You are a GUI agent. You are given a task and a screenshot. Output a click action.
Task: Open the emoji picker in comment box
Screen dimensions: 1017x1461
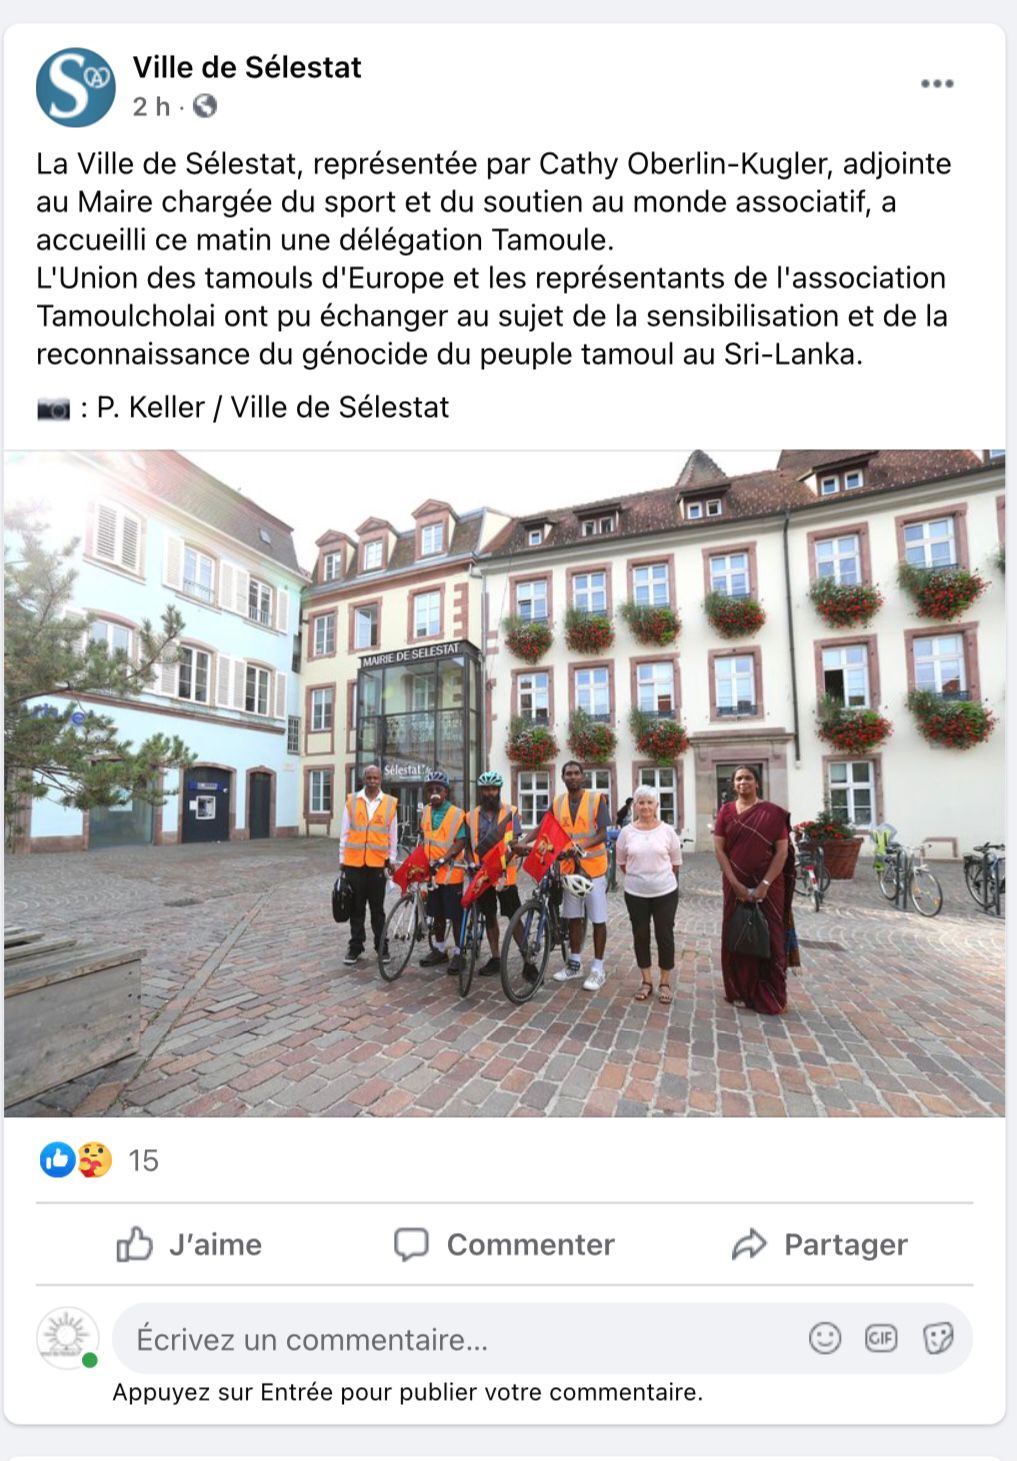(x=825, y=1338)
